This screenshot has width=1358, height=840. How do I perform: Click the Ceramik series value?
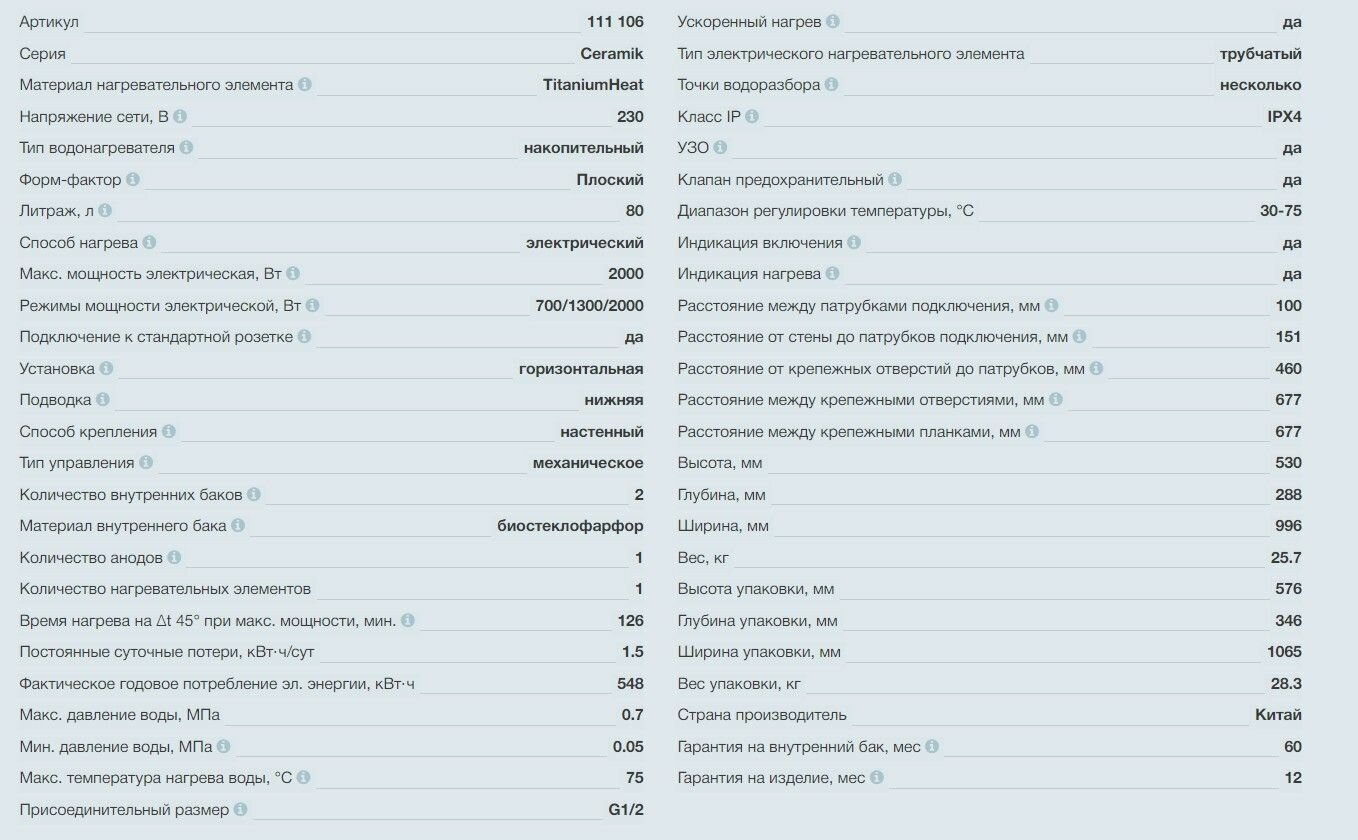(611, 54)
